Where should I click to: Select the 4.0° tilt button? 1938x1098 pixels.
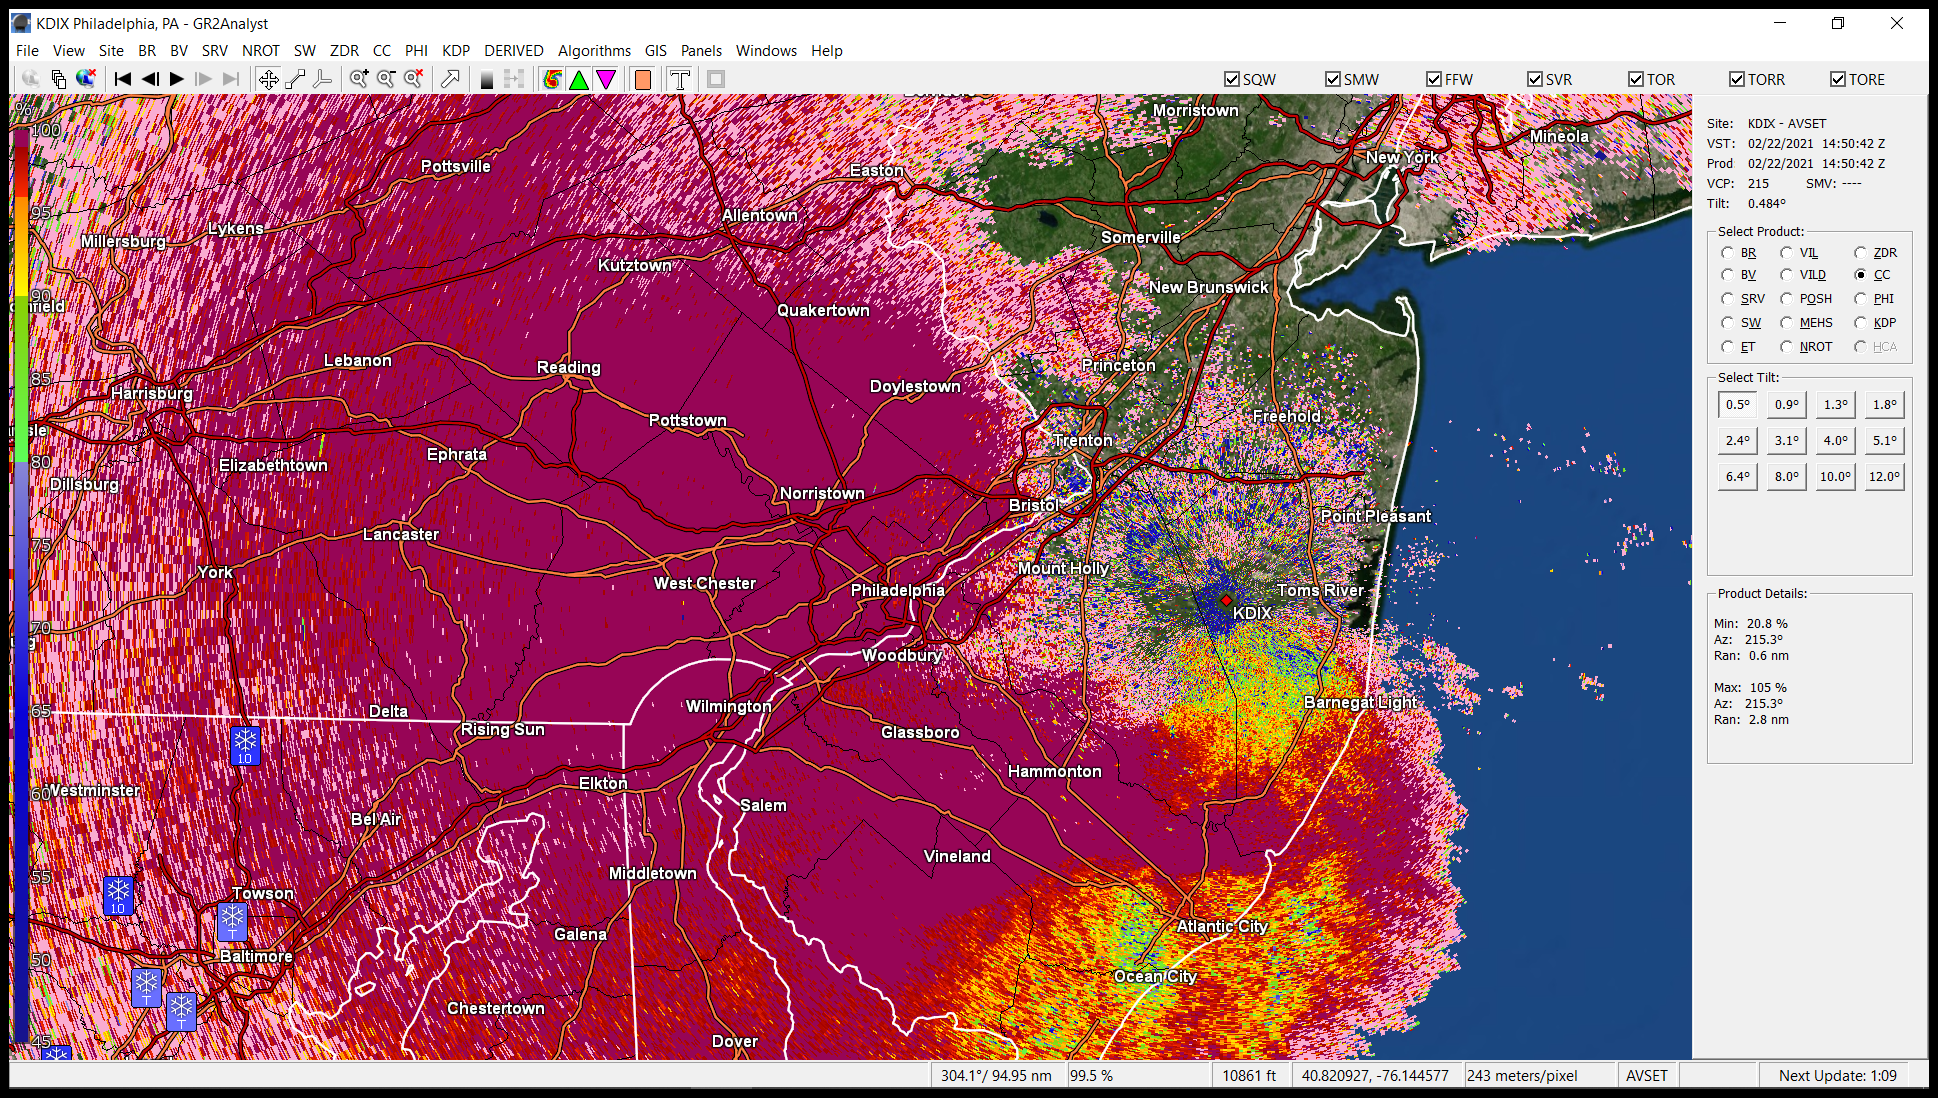(1836, 441)
